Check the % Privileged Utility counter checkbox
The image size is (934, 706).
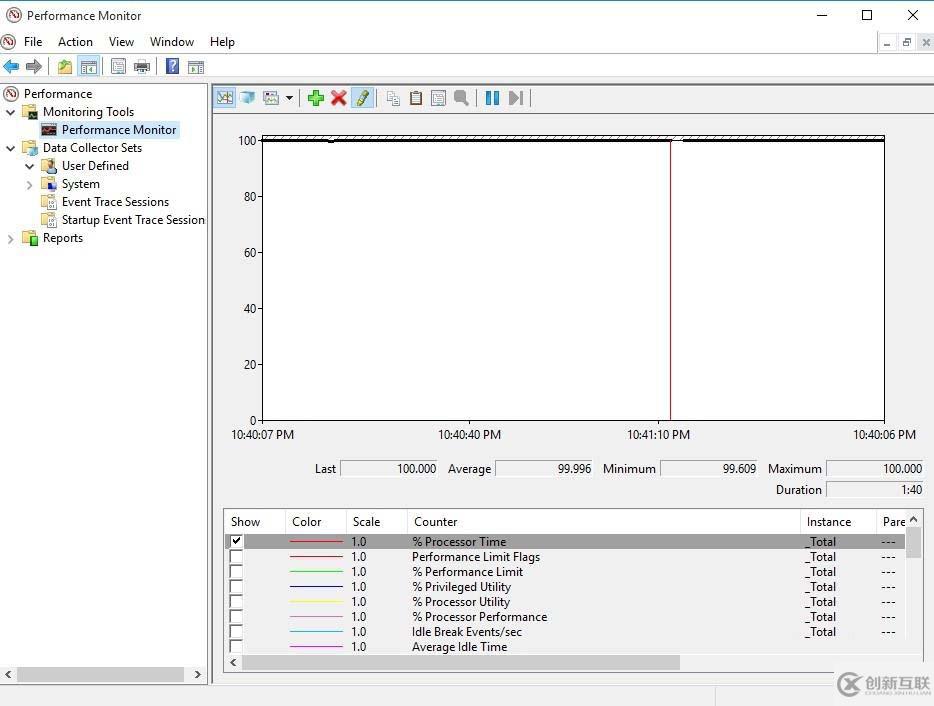pyautogui.click(x=236, y=587)
